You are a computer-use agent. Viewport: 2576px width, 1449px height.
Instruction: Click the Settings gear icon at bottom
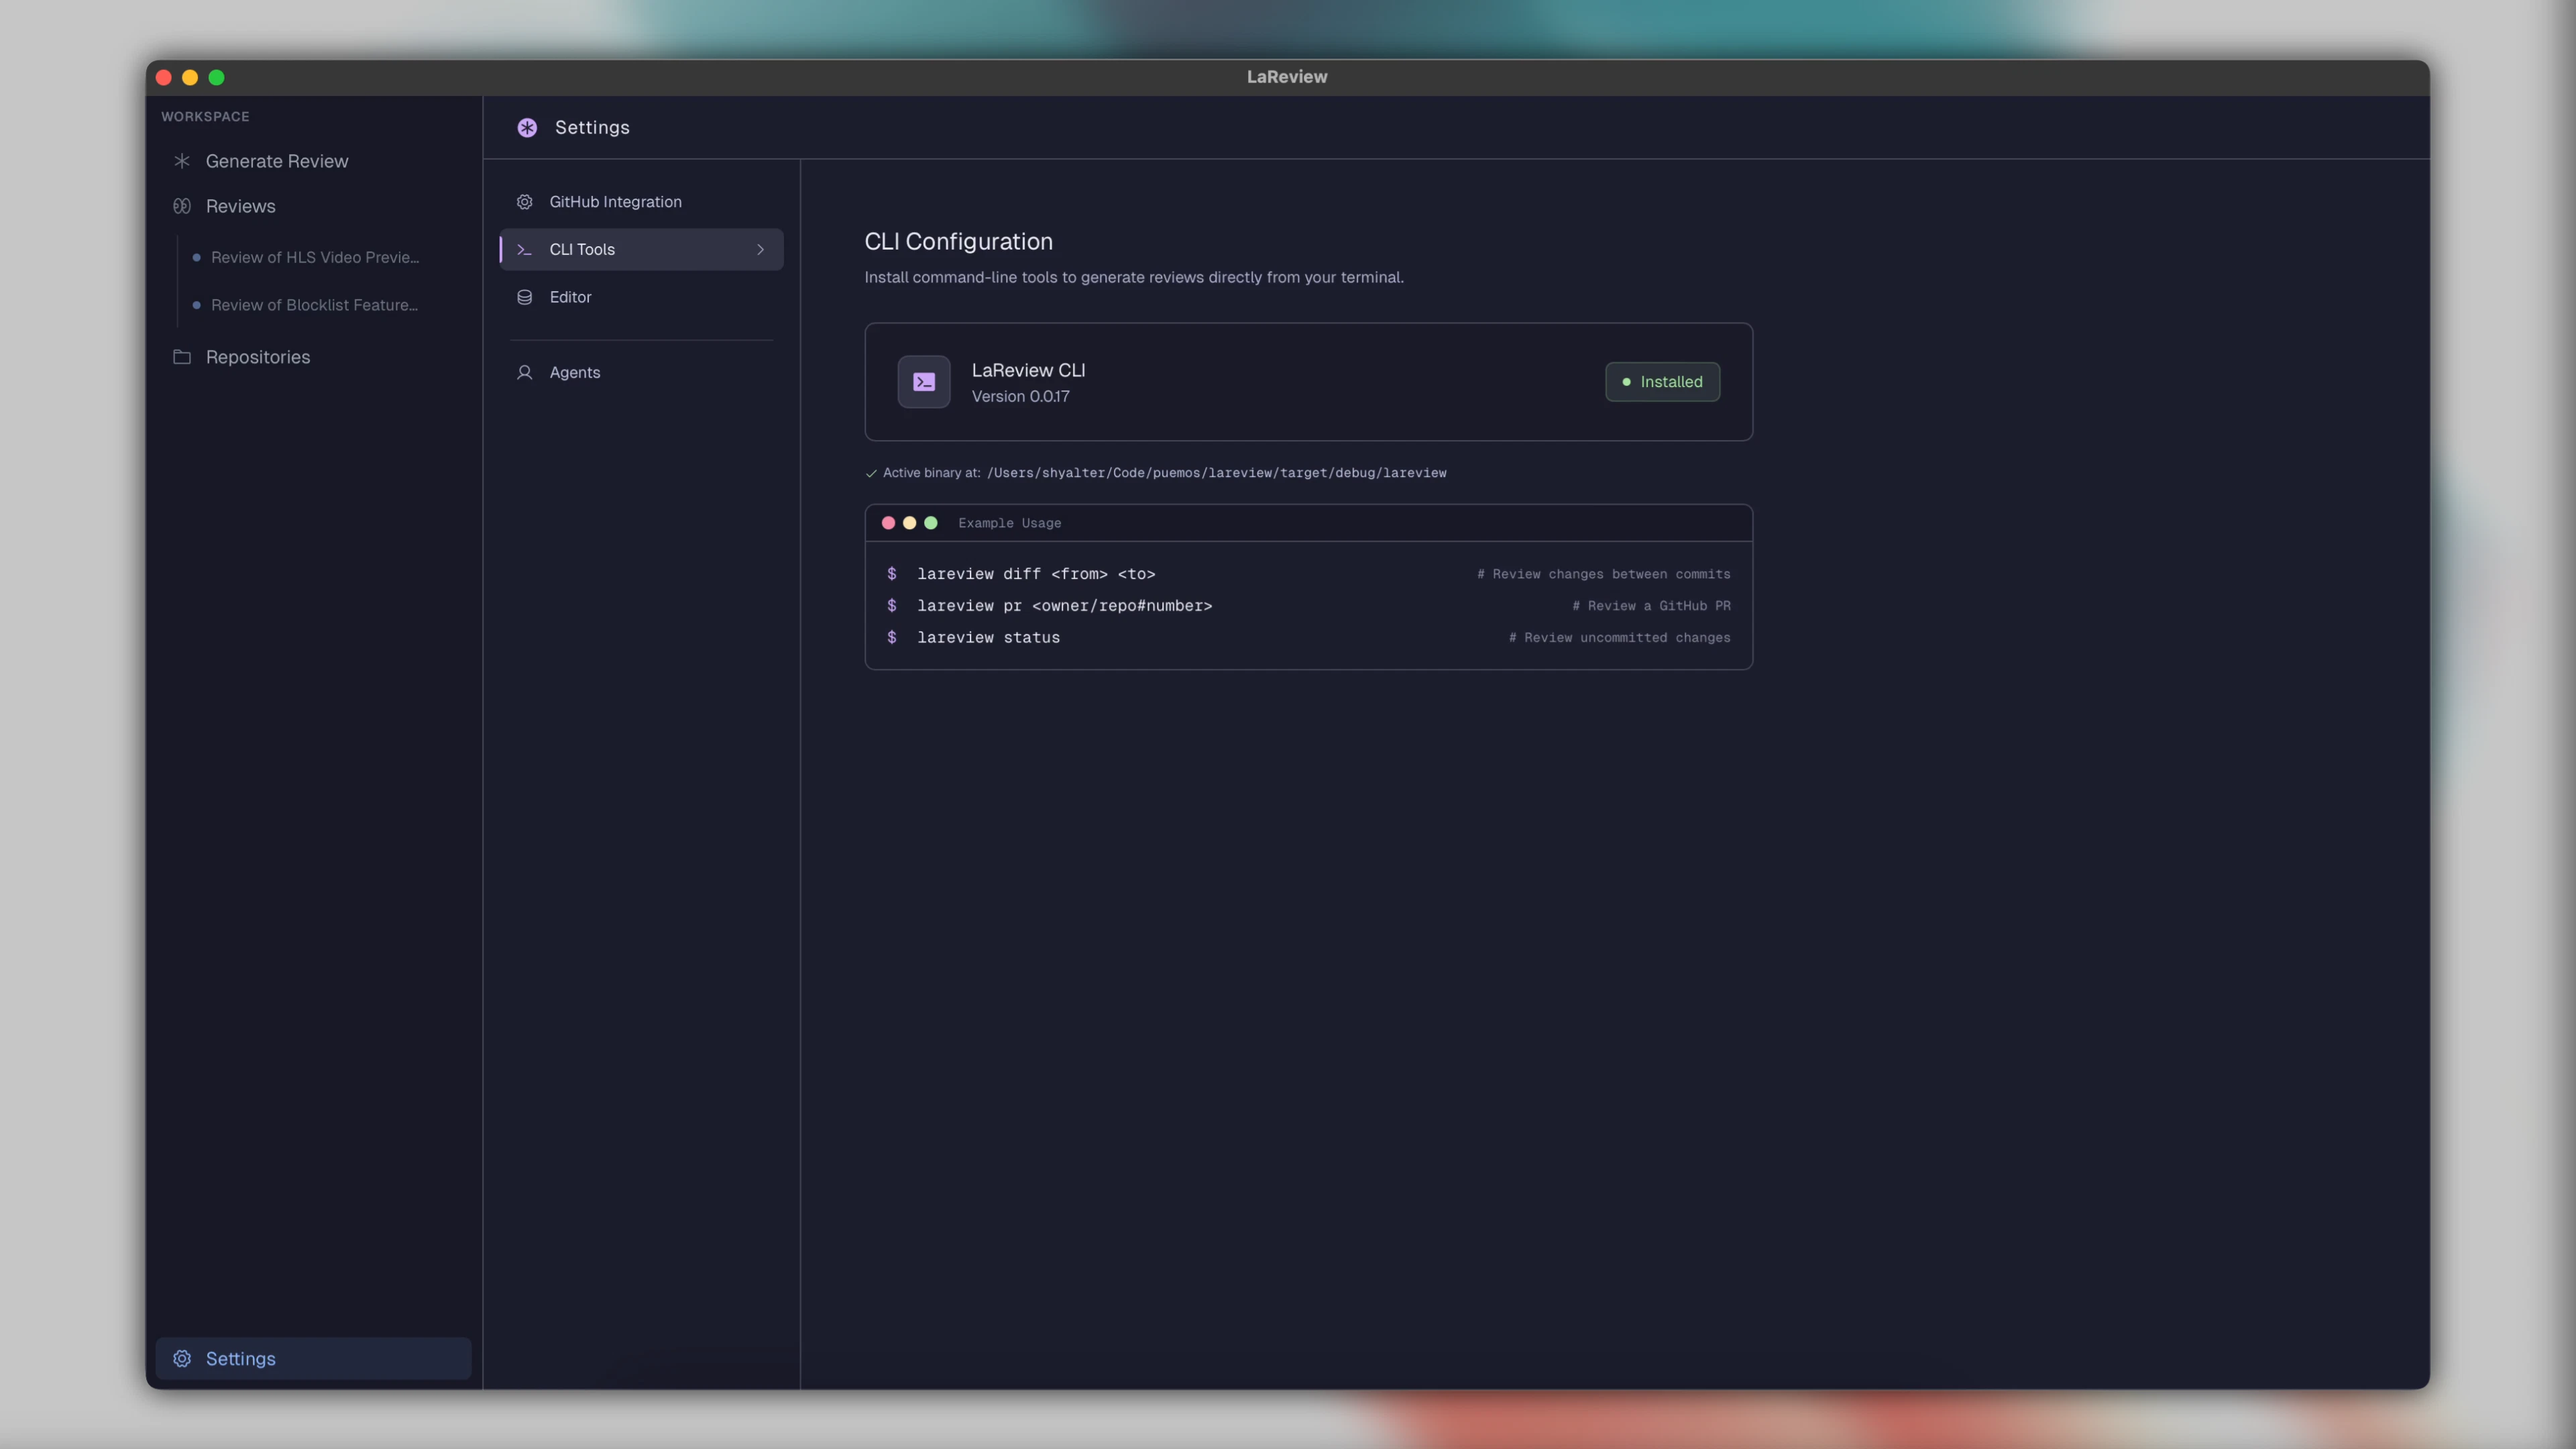(182, 1358)
